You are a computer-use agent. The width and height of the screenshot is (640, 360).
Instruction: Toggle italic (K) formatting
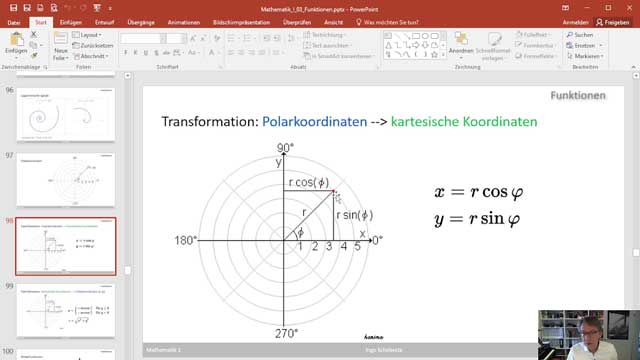pyautogui.click(x=136, y=53)
